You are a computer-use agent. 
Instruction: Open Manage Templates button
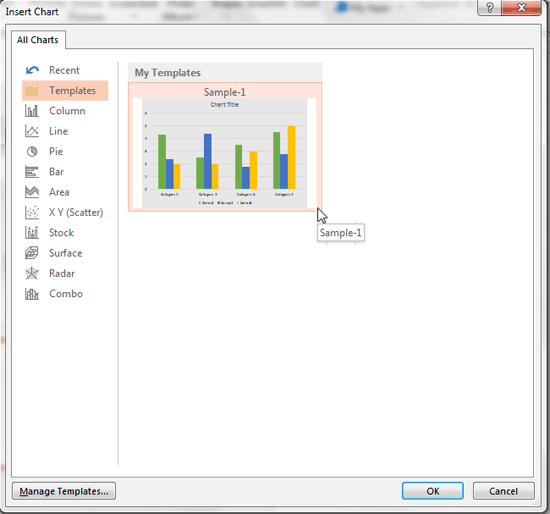tap(64, 491)
